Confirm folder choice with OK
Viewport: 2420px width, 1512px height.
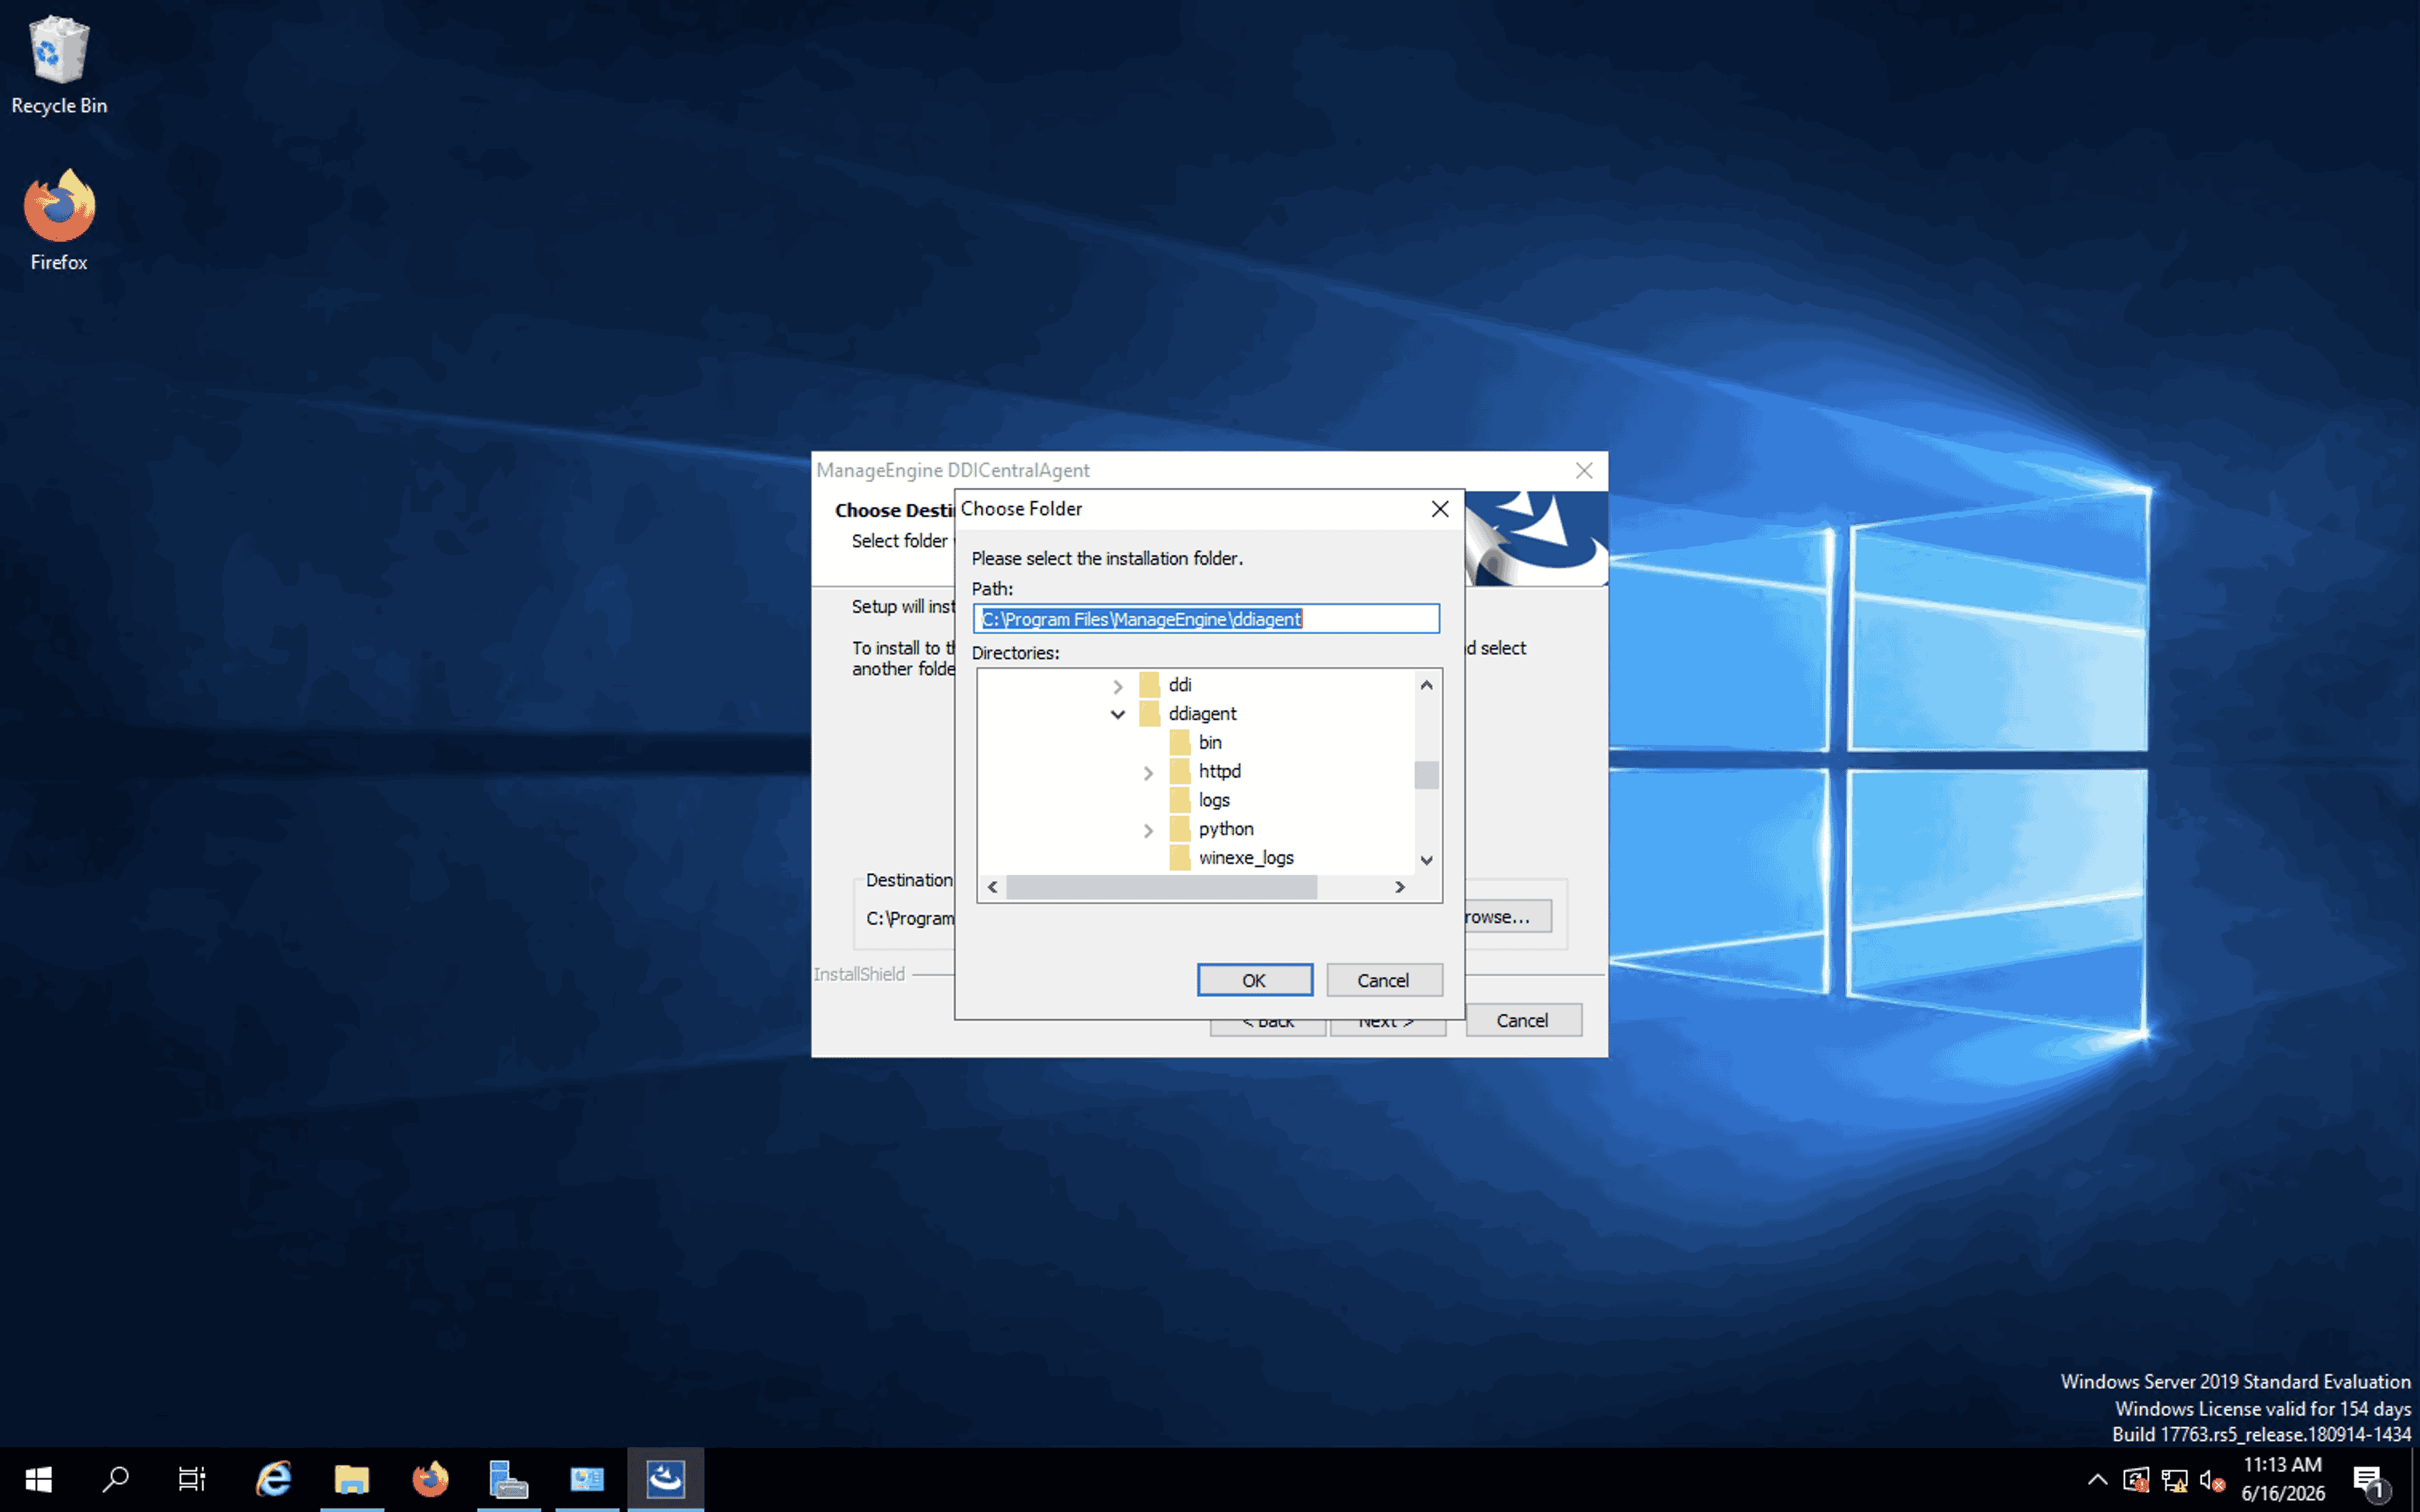click(1255, 981)
